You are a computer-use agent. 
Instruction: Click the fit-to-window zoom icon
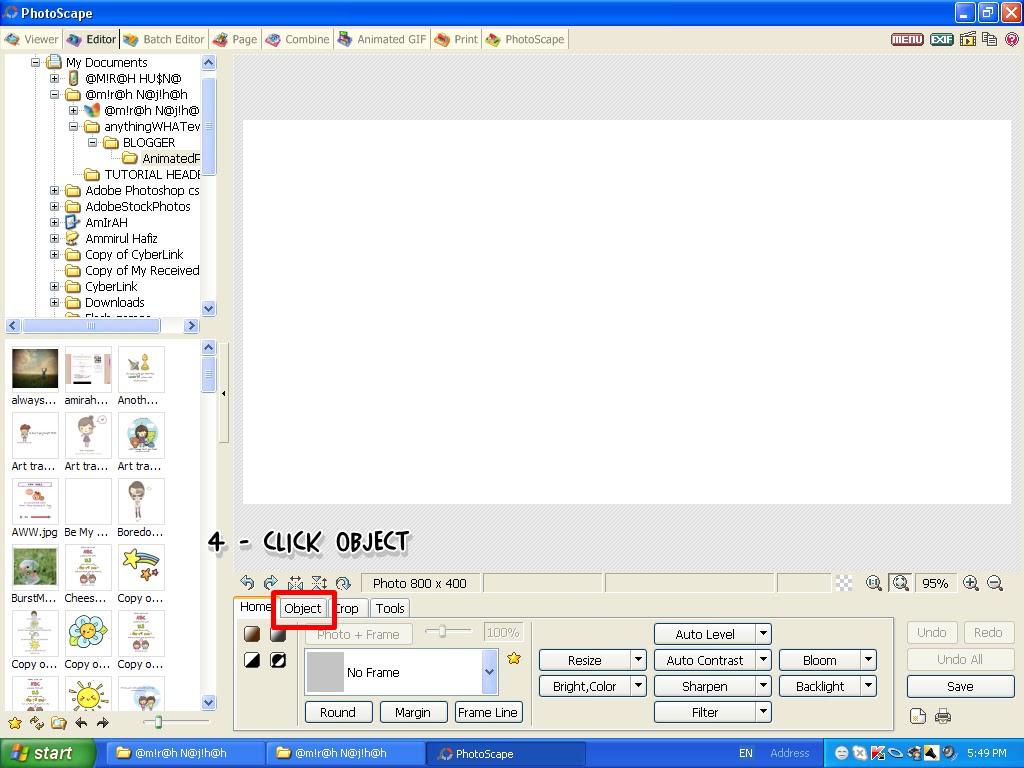pyautogui.click(x=901, y=583)
